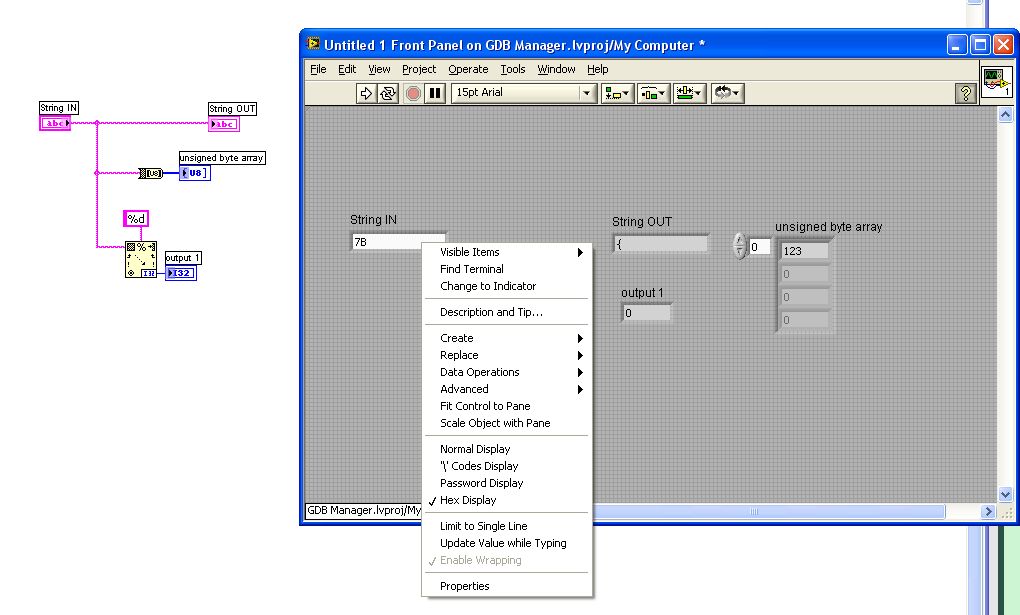Open the Distribute Objects toolbar menu
Image resolution: width=1020 pixels, height=615 pixels.
pyautogui.click(x=652, y=93)
